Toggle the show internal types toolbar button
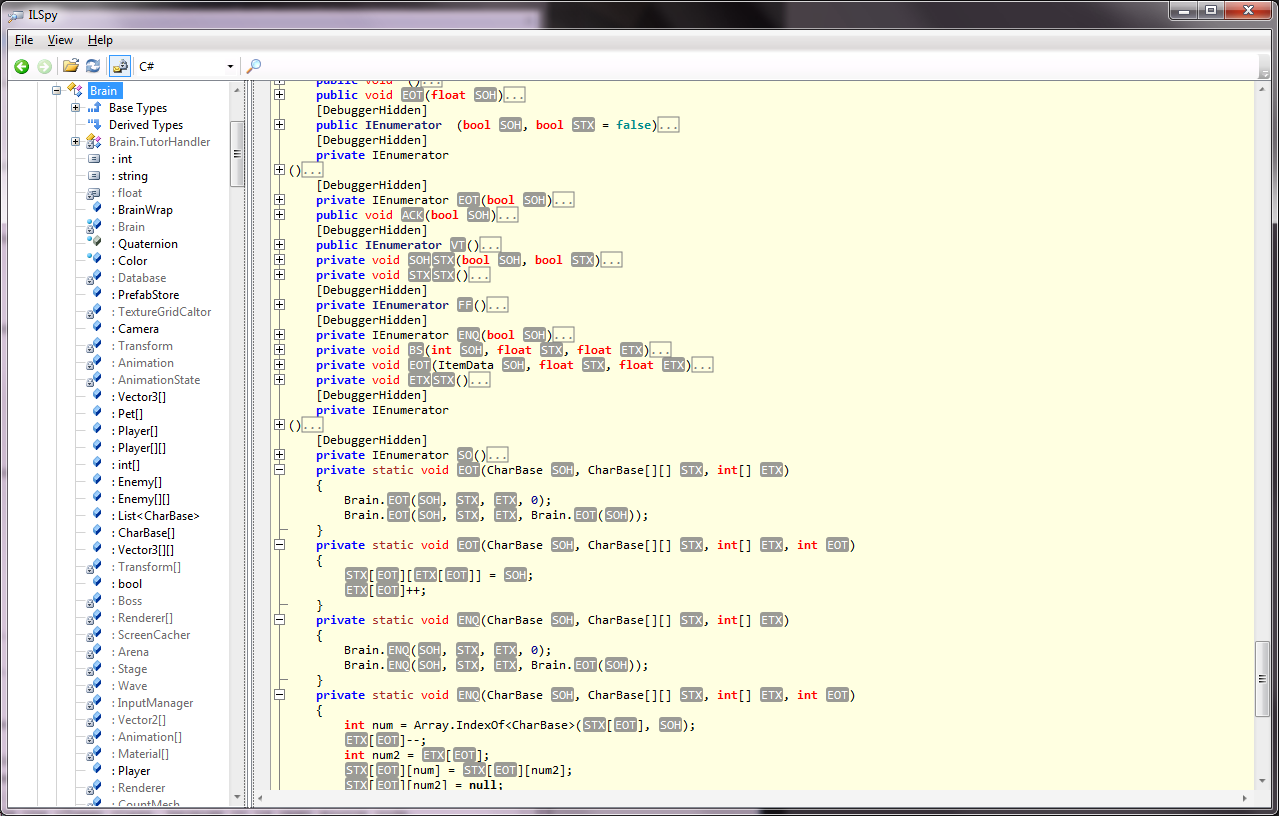Viewport: 1279px width, 816px height. pos(120,66)
